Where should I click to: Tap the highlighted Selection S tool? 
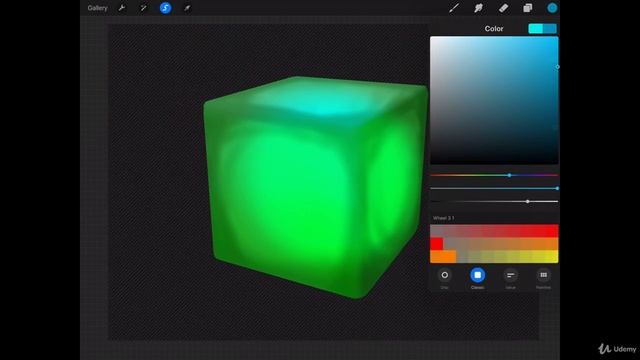pos(165,8)
